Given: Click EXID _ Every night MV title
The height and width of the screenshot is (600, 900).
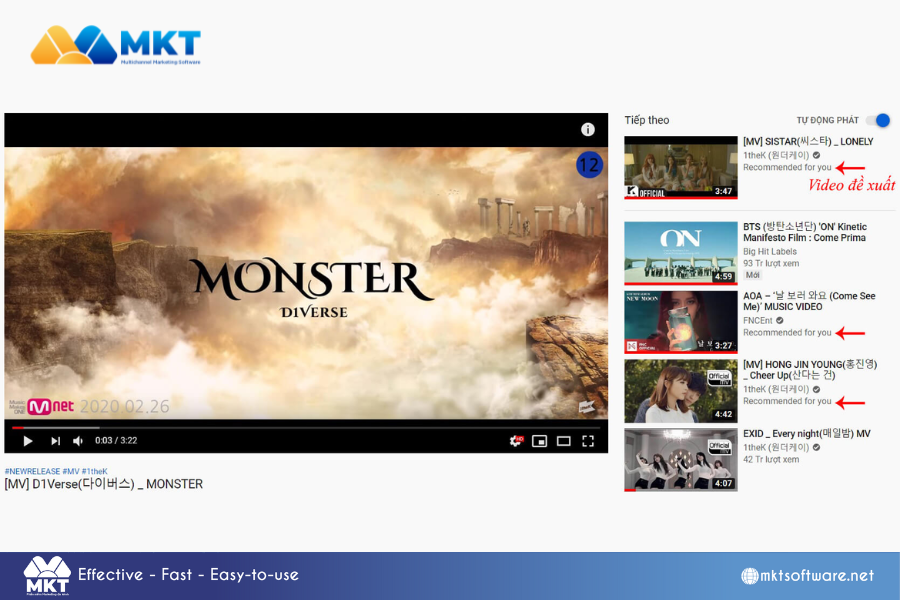Looking at the screenshot, I should pyautogui.click(x=806, y=434).
